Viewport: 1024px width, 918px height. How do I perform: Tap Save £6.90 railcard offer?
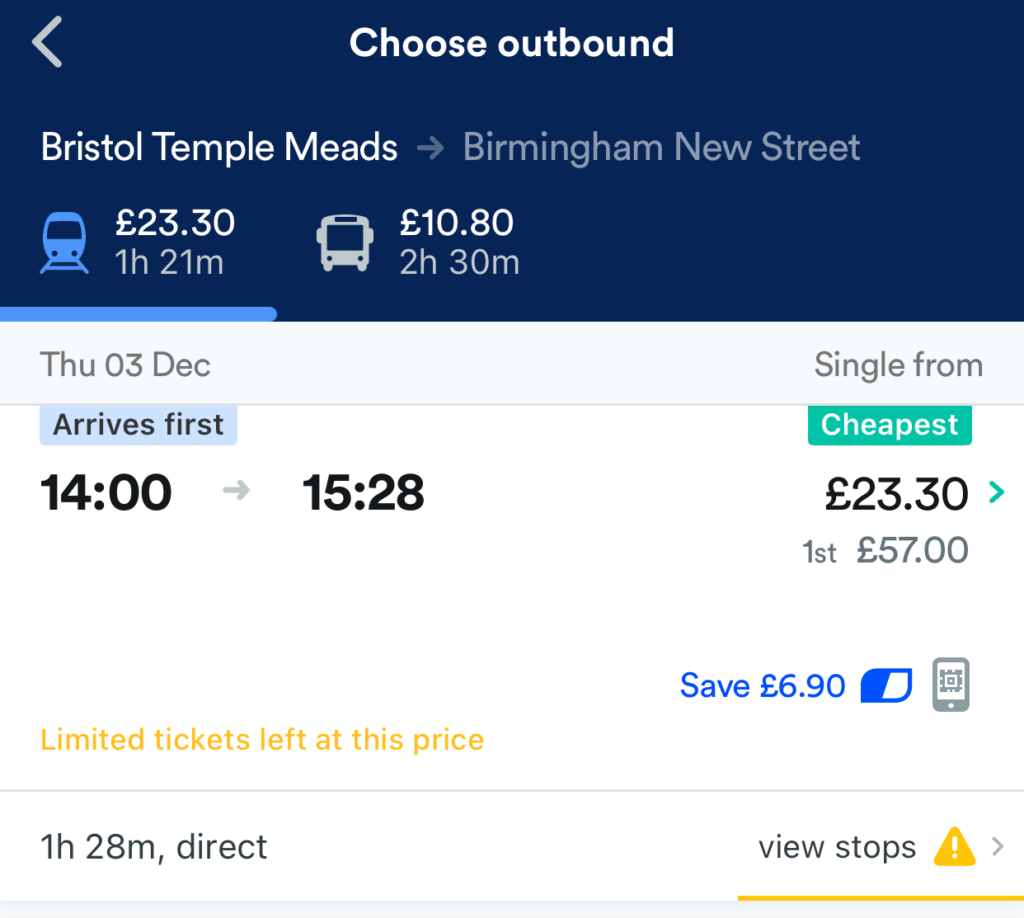(762, 686)
